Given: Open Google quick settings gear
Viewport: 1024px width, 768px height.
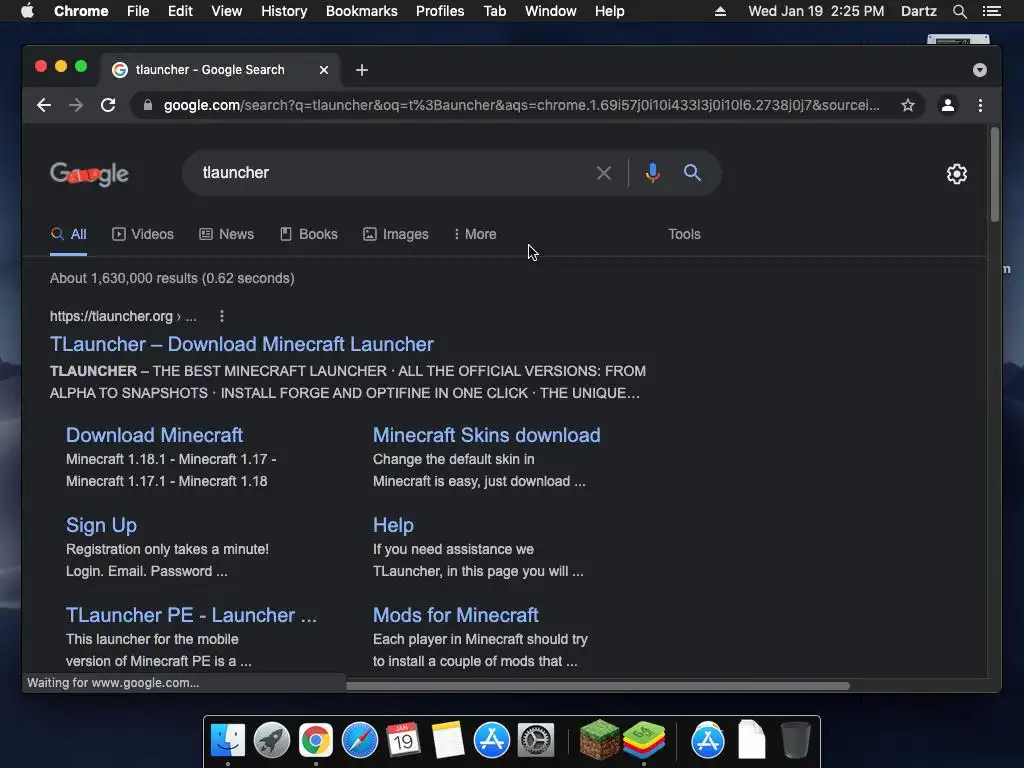Looking at the screenshot, I should (957, 174).
